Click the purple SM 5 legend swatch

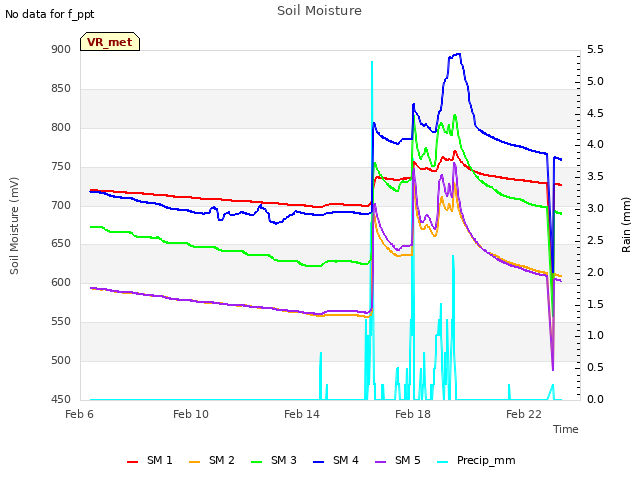[380, 462]
